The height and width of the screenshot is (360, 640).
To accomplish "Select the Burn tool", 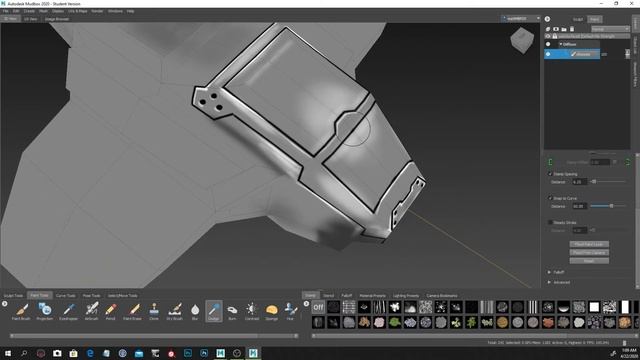I will [232, 311].
